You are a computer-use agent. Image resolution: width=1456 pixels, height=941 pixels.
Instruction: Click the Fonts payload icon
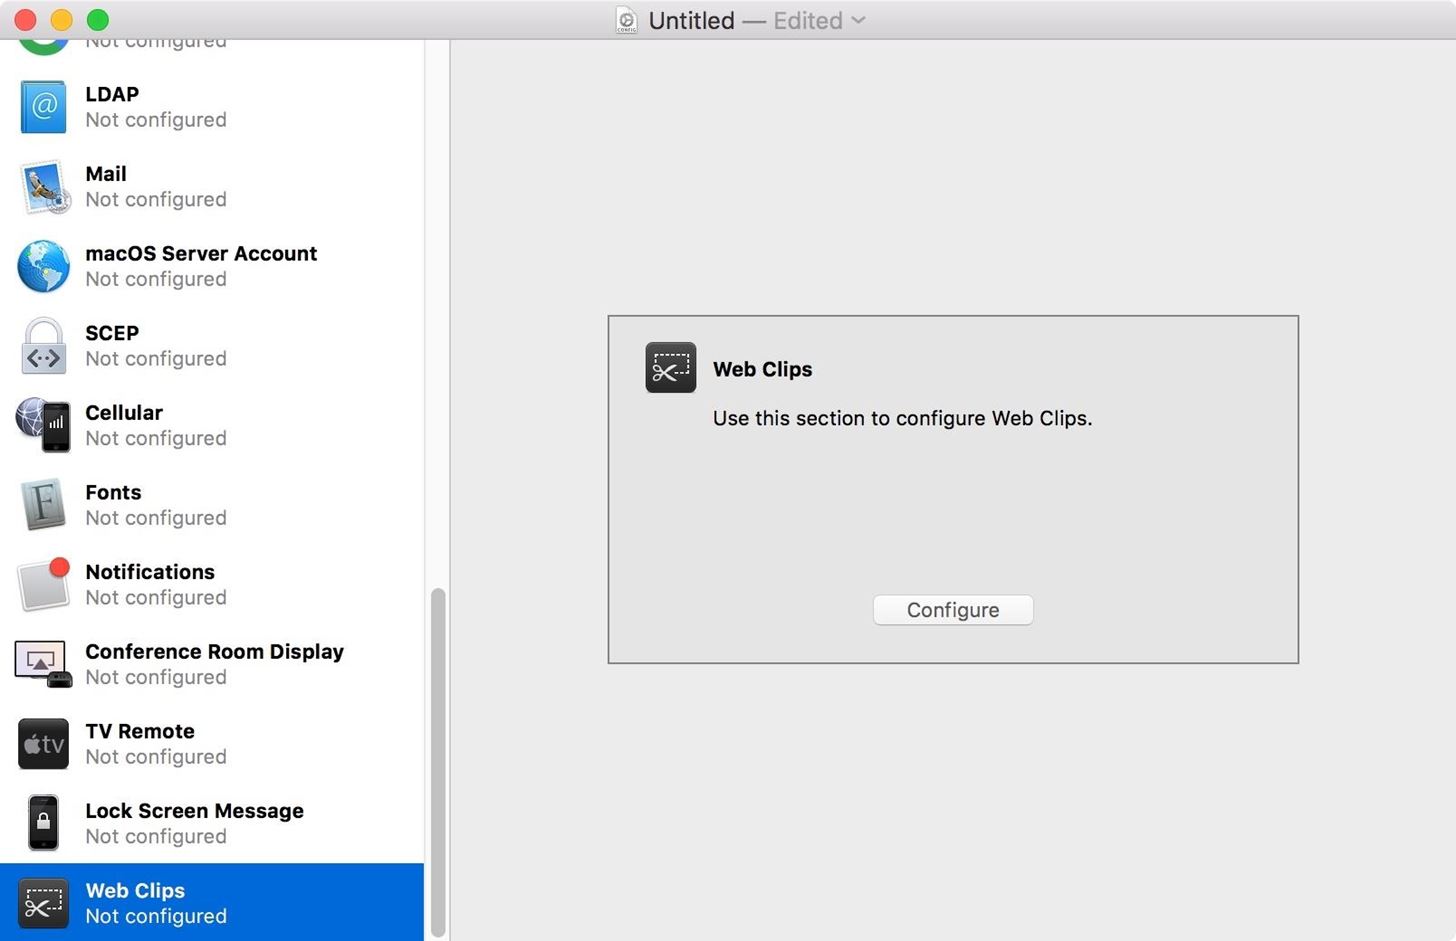pyautogui.click(x=43, y=504)
